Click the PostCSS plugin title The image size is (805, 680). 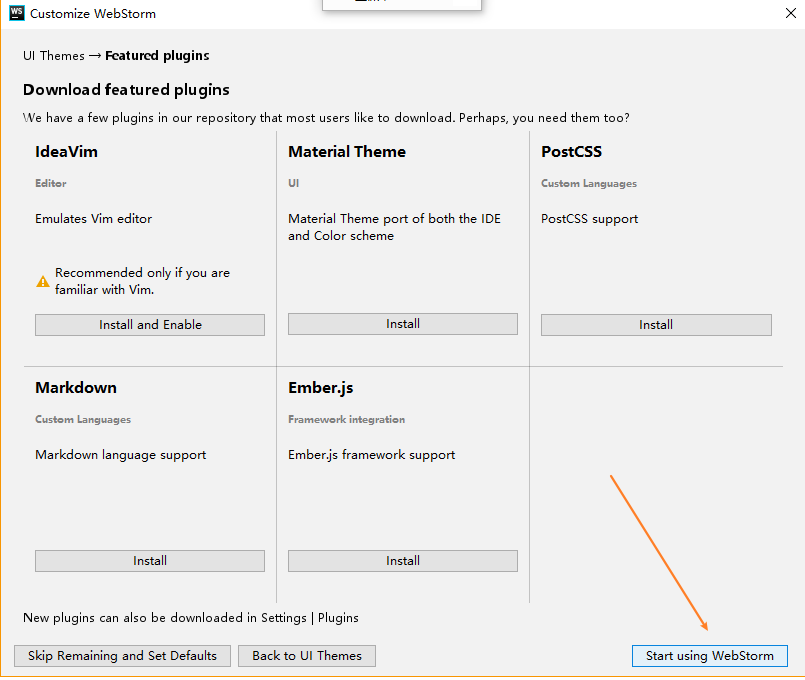(x=571, y=152)
